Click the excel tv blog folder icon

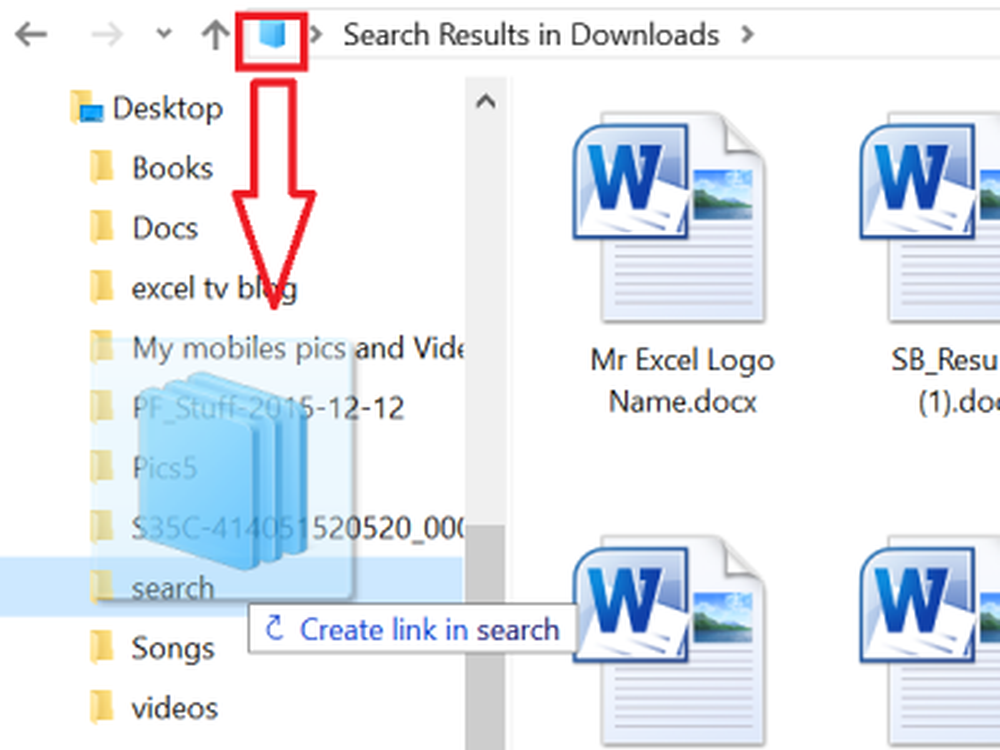point(101,287)
